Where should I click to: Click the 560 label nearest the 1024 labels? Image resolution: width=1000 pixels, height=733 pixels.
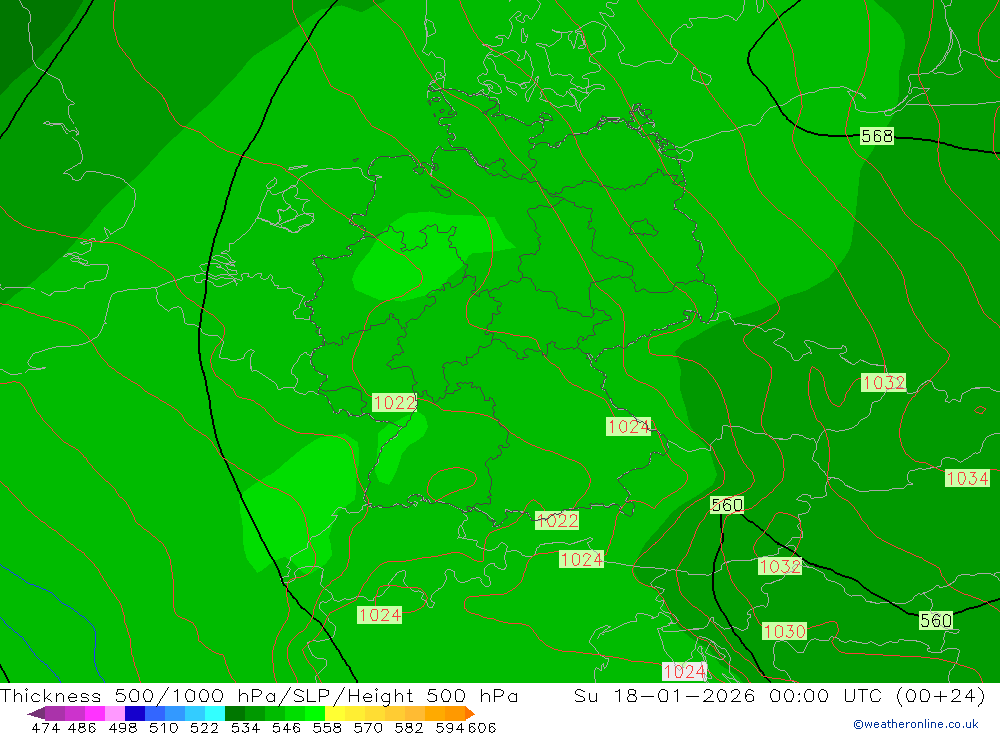coord(727,505)
